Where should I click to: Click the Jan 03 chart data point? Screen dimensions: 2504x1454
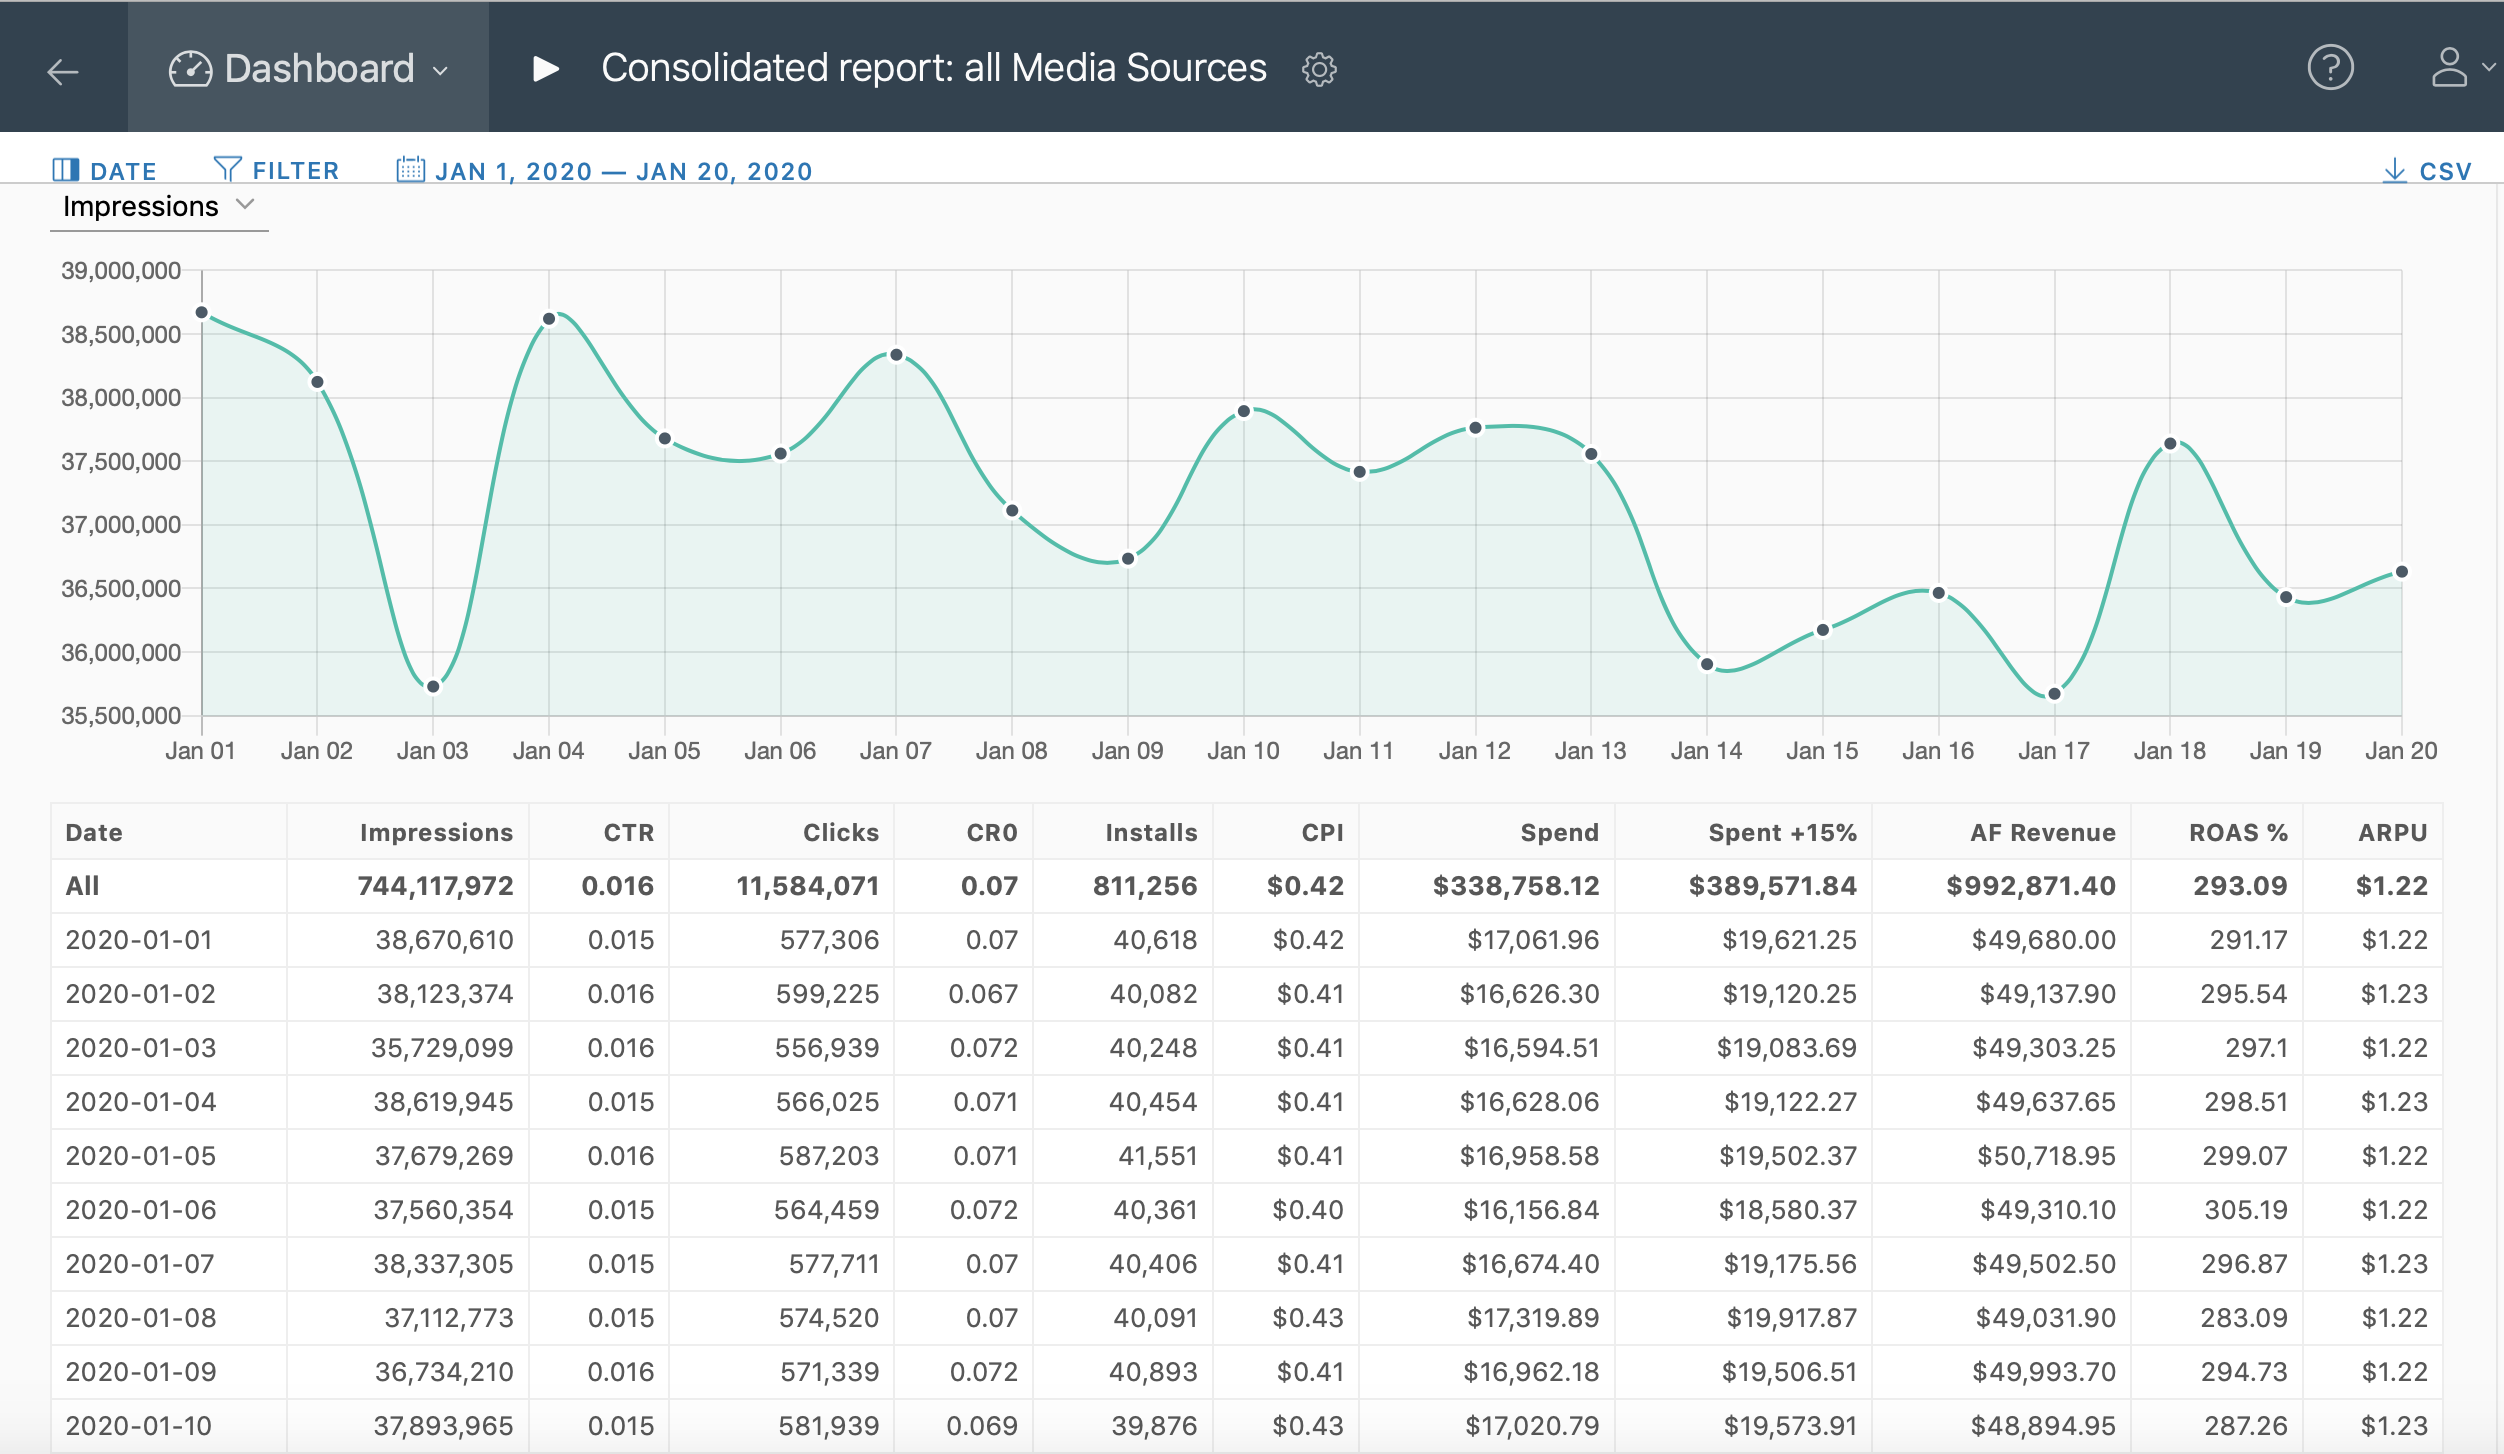[x=433, y=687]
